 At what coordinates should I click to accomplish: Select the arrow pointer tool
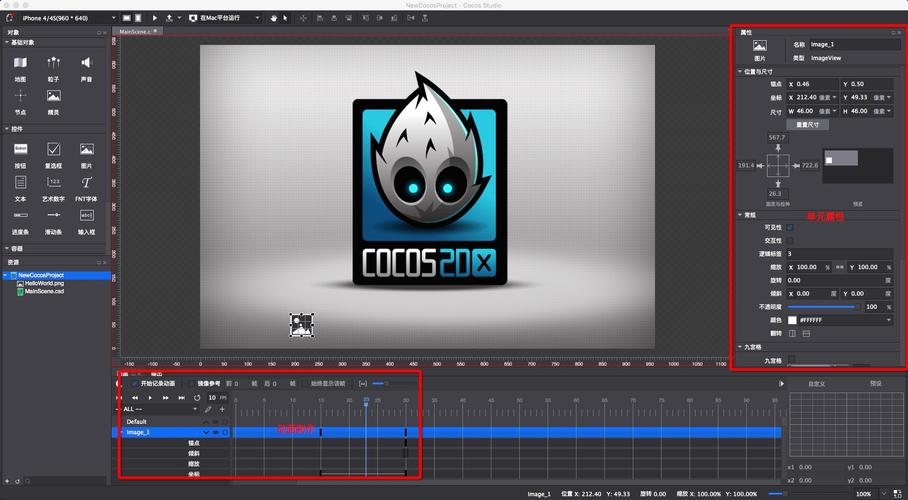point(285,18)
